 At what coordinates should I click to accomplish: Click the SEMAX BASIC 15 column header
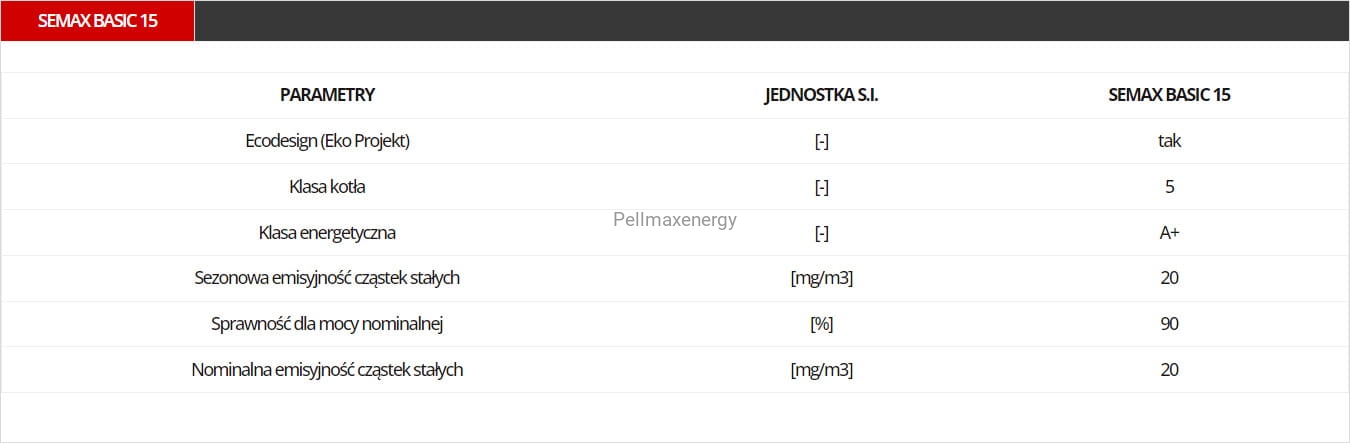[1169, 95]
